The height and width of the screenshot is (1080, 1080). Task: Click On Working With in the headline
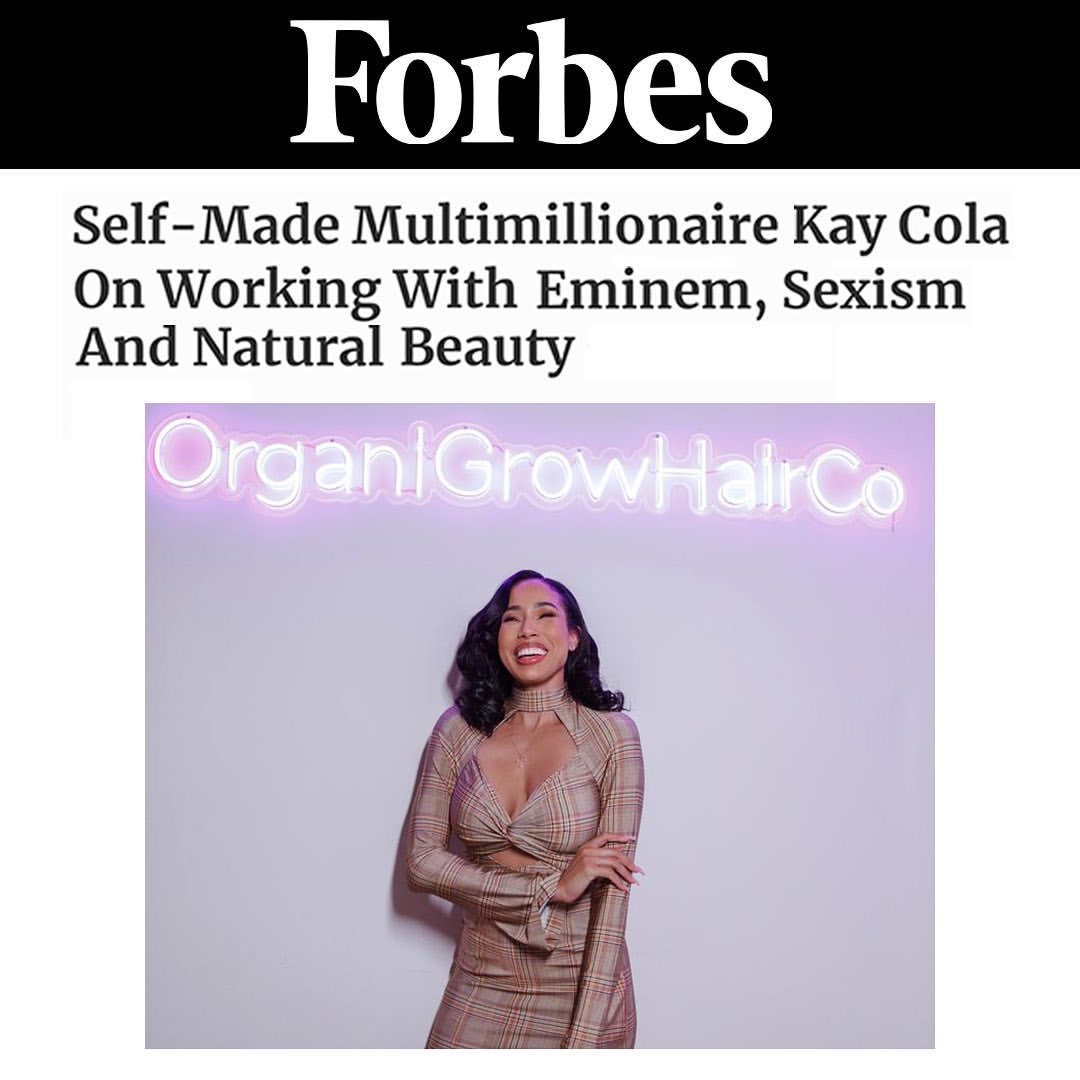295,291
